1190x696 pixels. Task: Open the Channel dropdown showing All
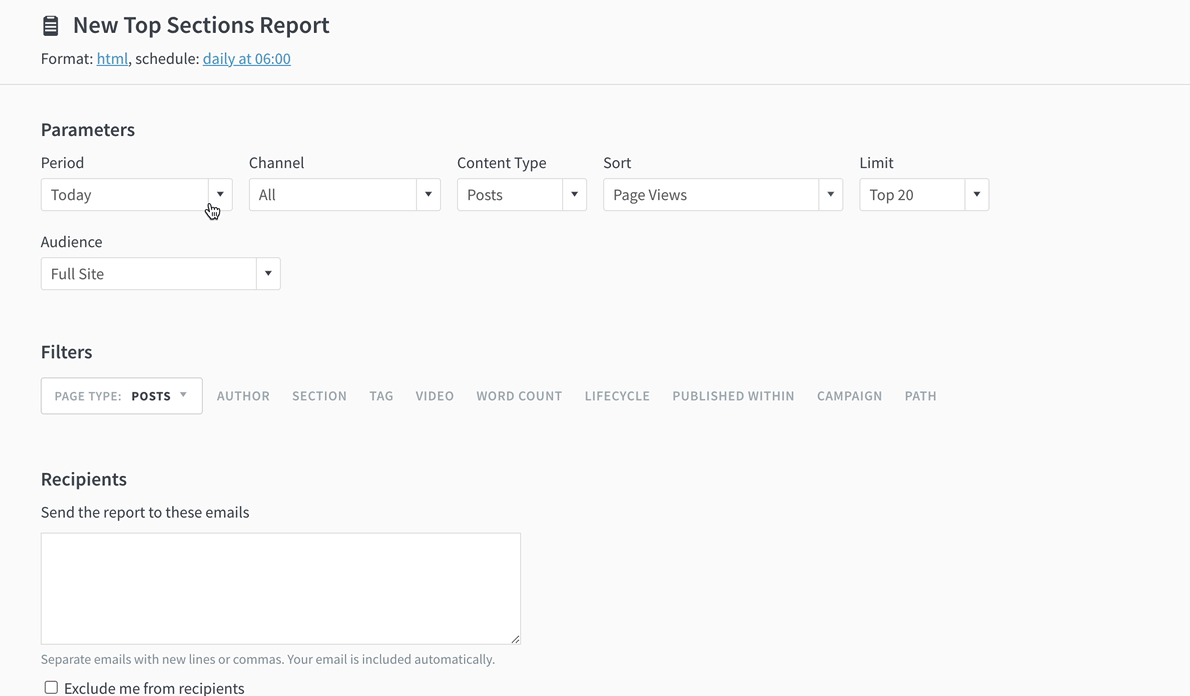(x=345, y=195)
